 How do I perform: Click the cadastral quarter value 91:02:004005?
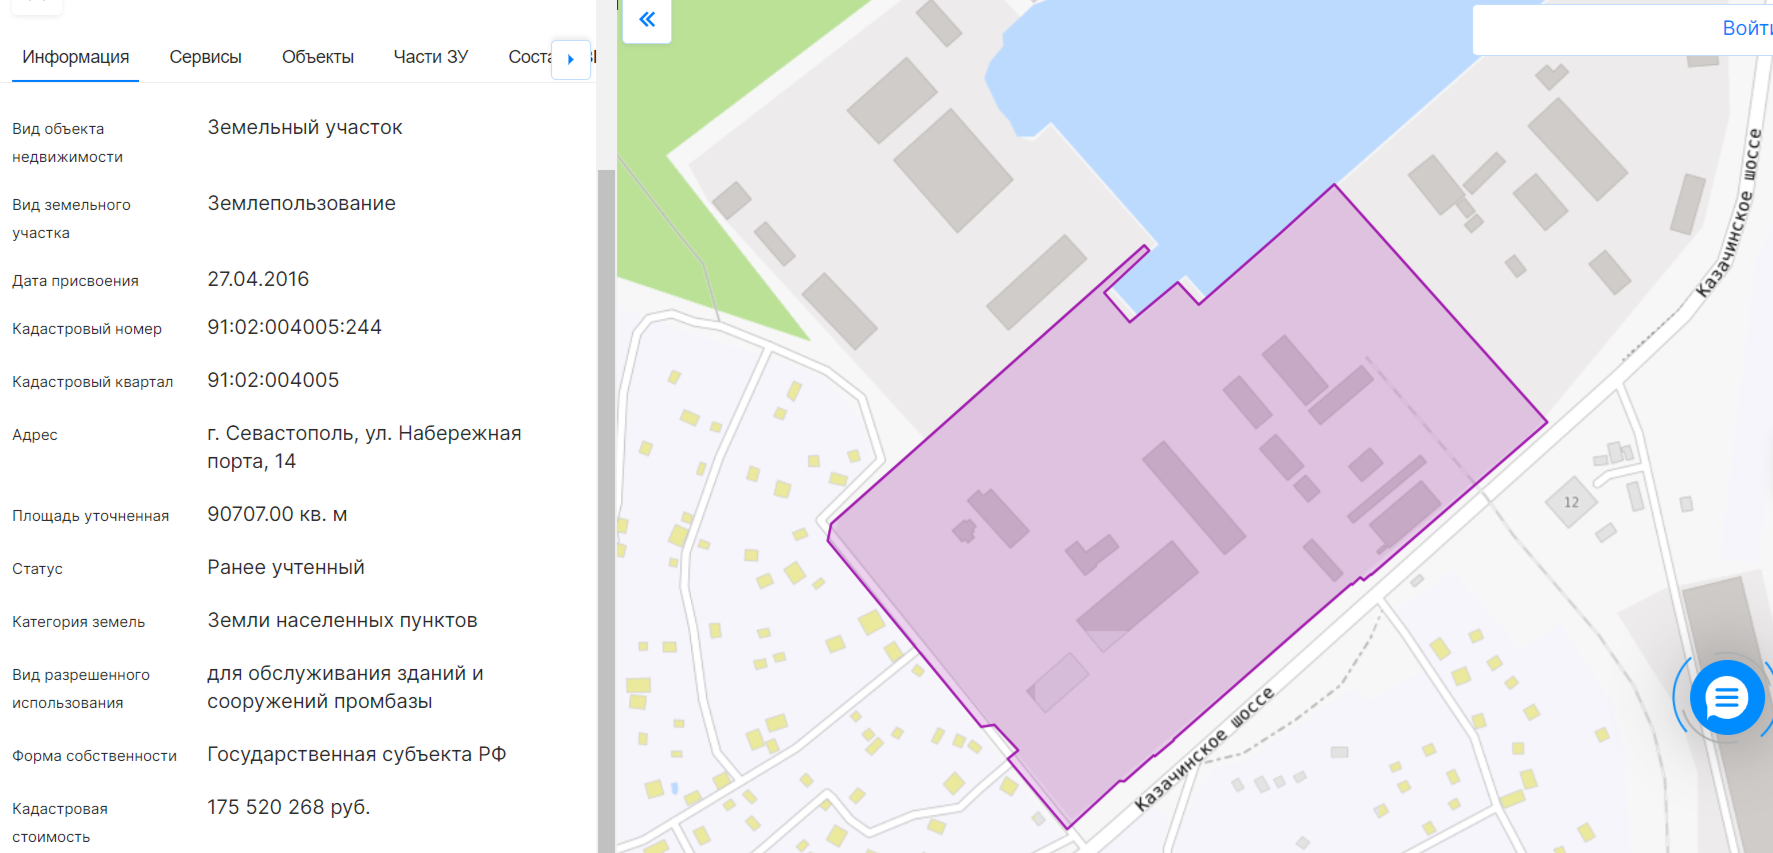[x=273, y=380]
